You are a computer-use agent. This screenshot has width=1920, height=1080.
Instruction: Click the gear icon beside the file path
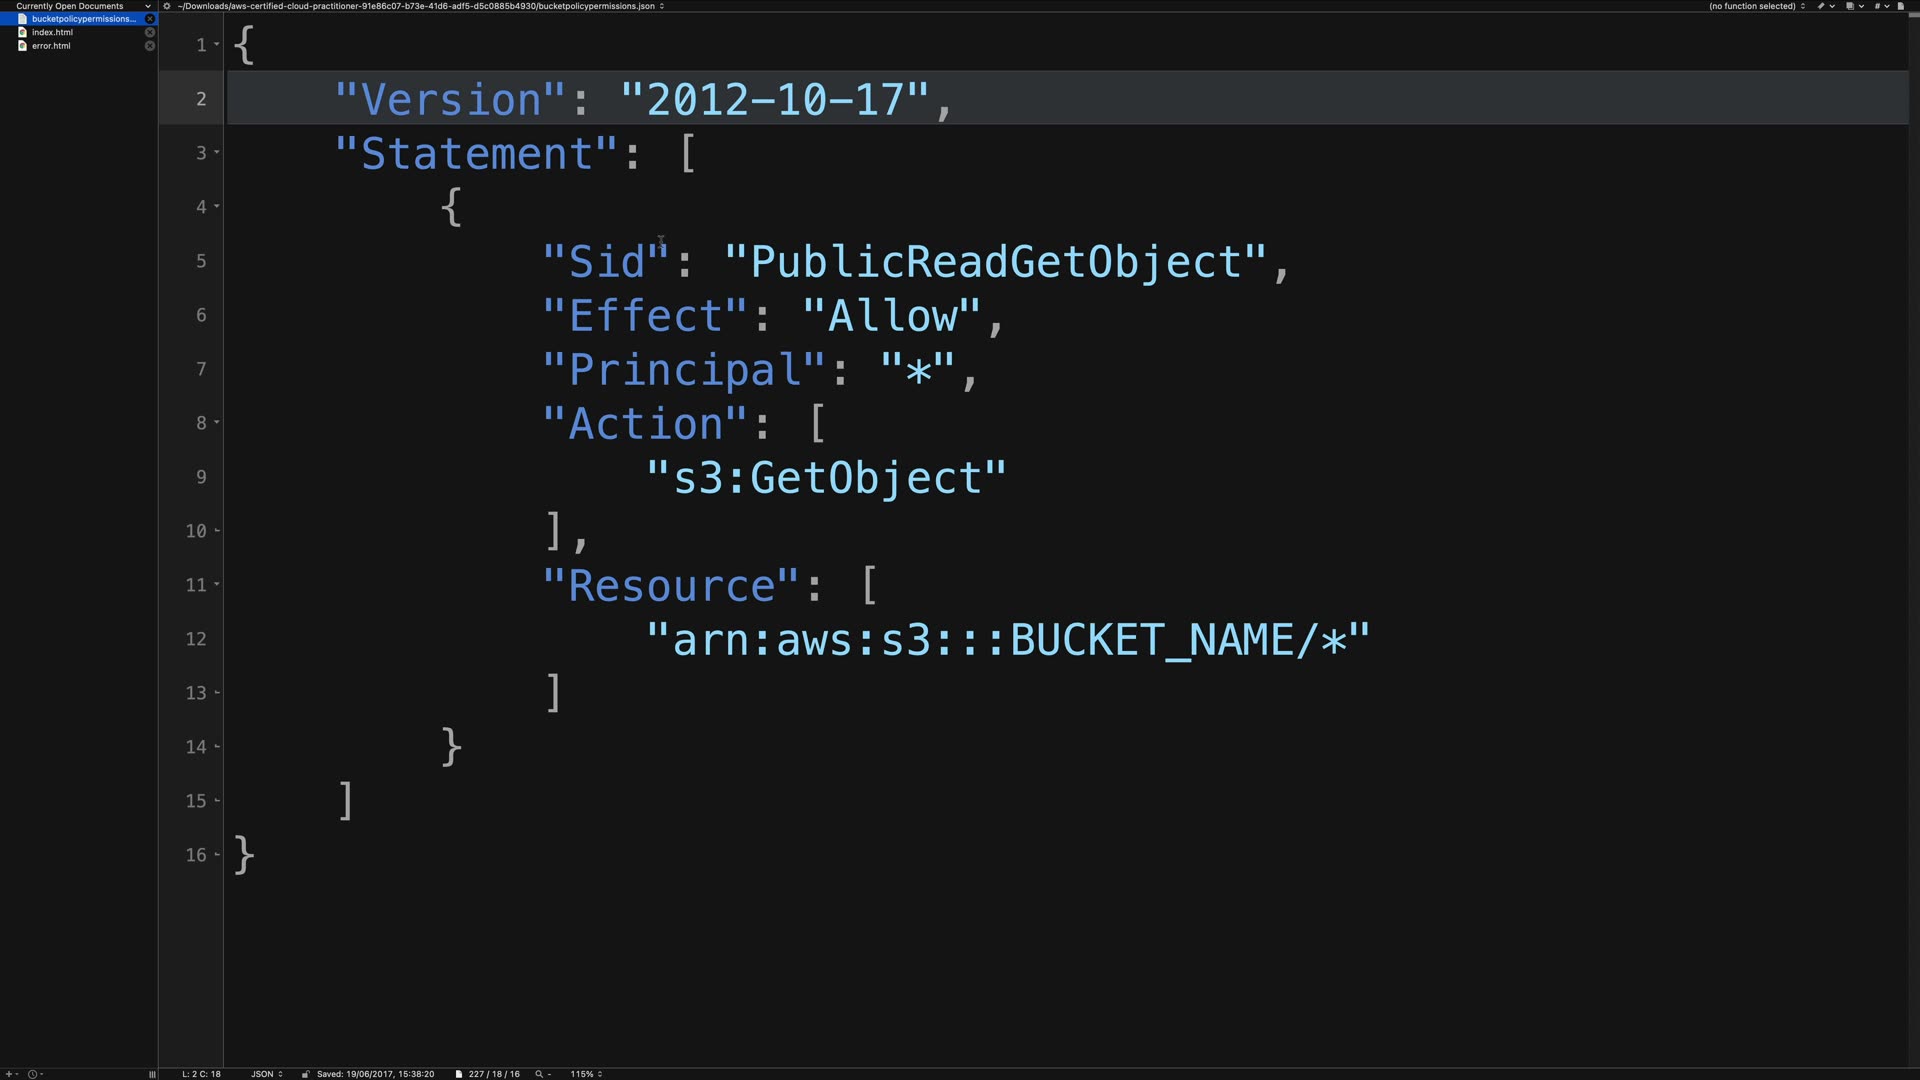pos(167,6)
